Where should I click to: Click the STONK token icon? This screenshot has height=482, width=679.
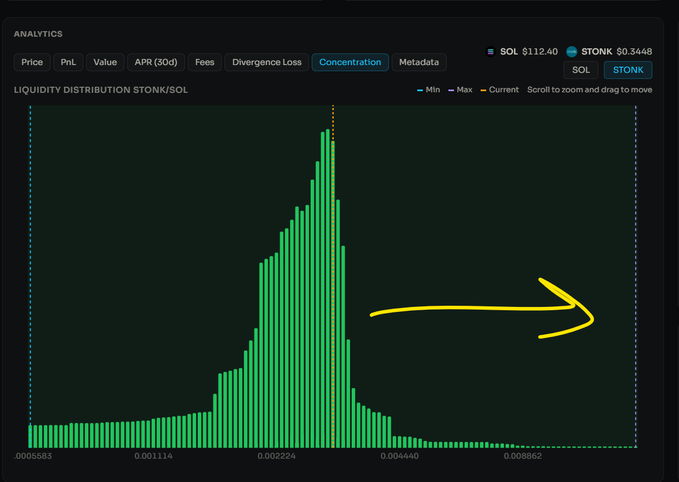pos(572,52)
